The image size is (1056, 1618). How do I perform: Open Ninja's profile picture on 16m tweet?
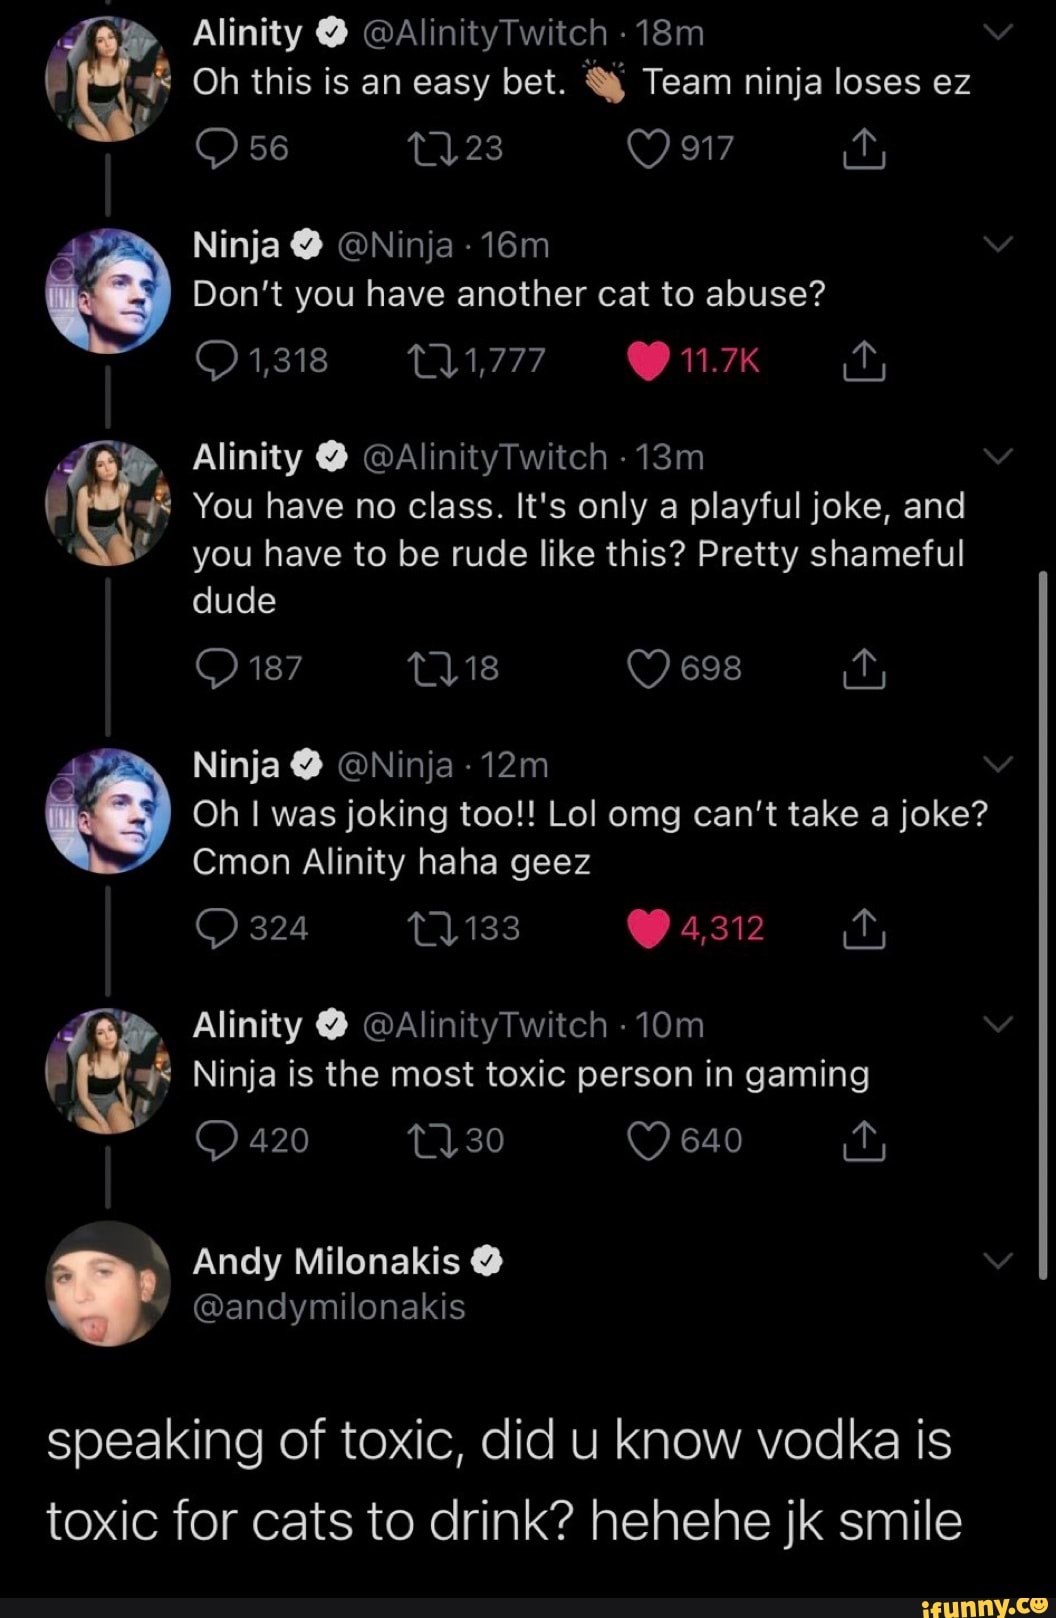(108, 291)
